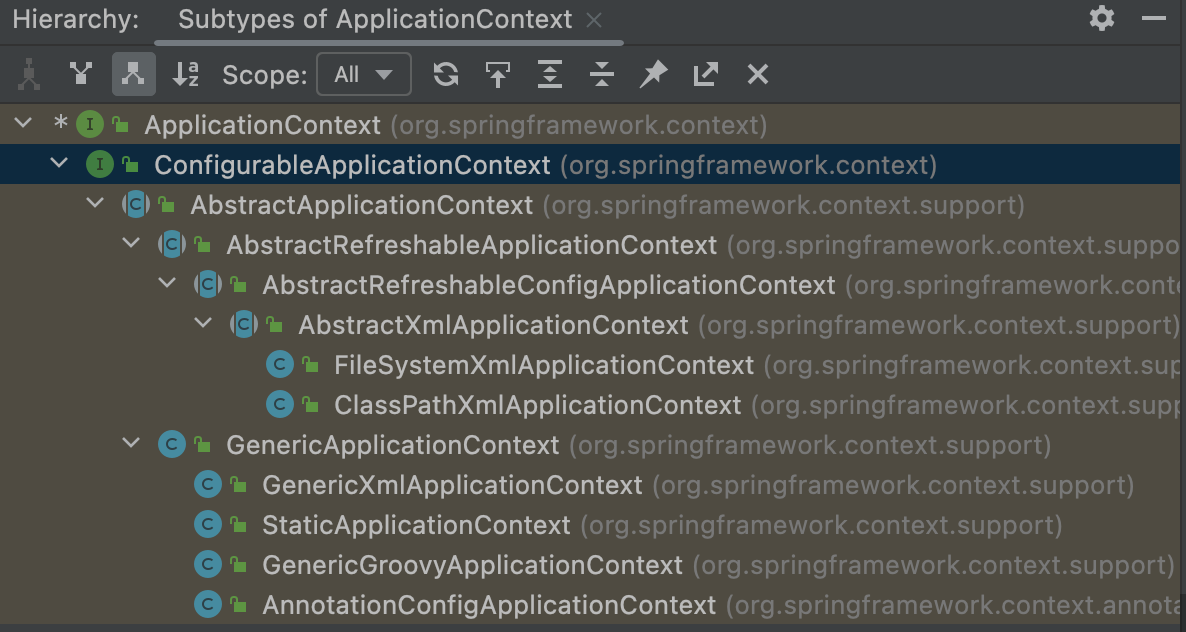This screenshot has height=632, width=1186.
Task: Collapse all nodes in the hierarchy
Action: pyautogui.click(x=602, y=74)
